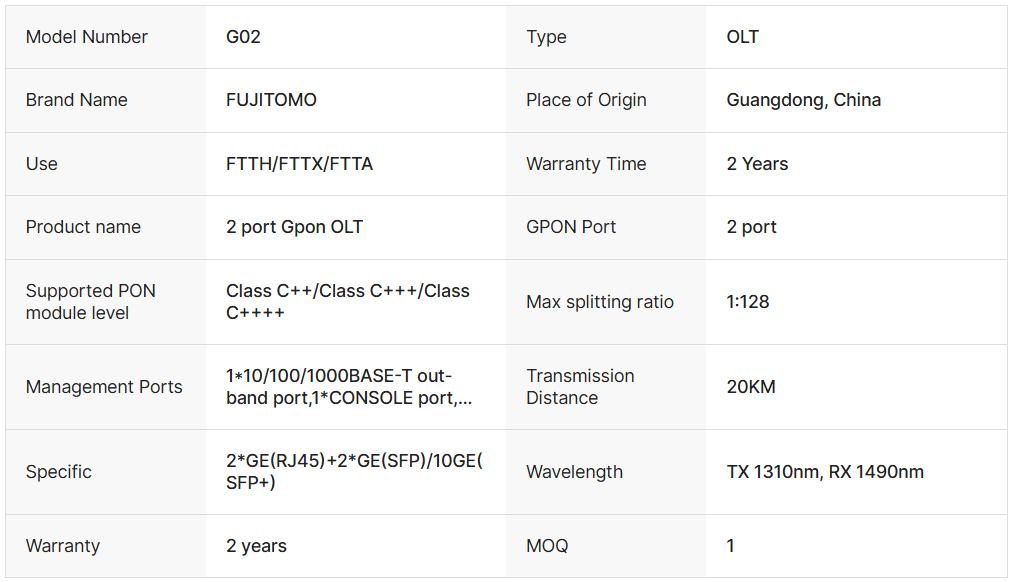Select the Supported PON module level label
Viewport: 1012px width, 582px height.
pos(91,302)
